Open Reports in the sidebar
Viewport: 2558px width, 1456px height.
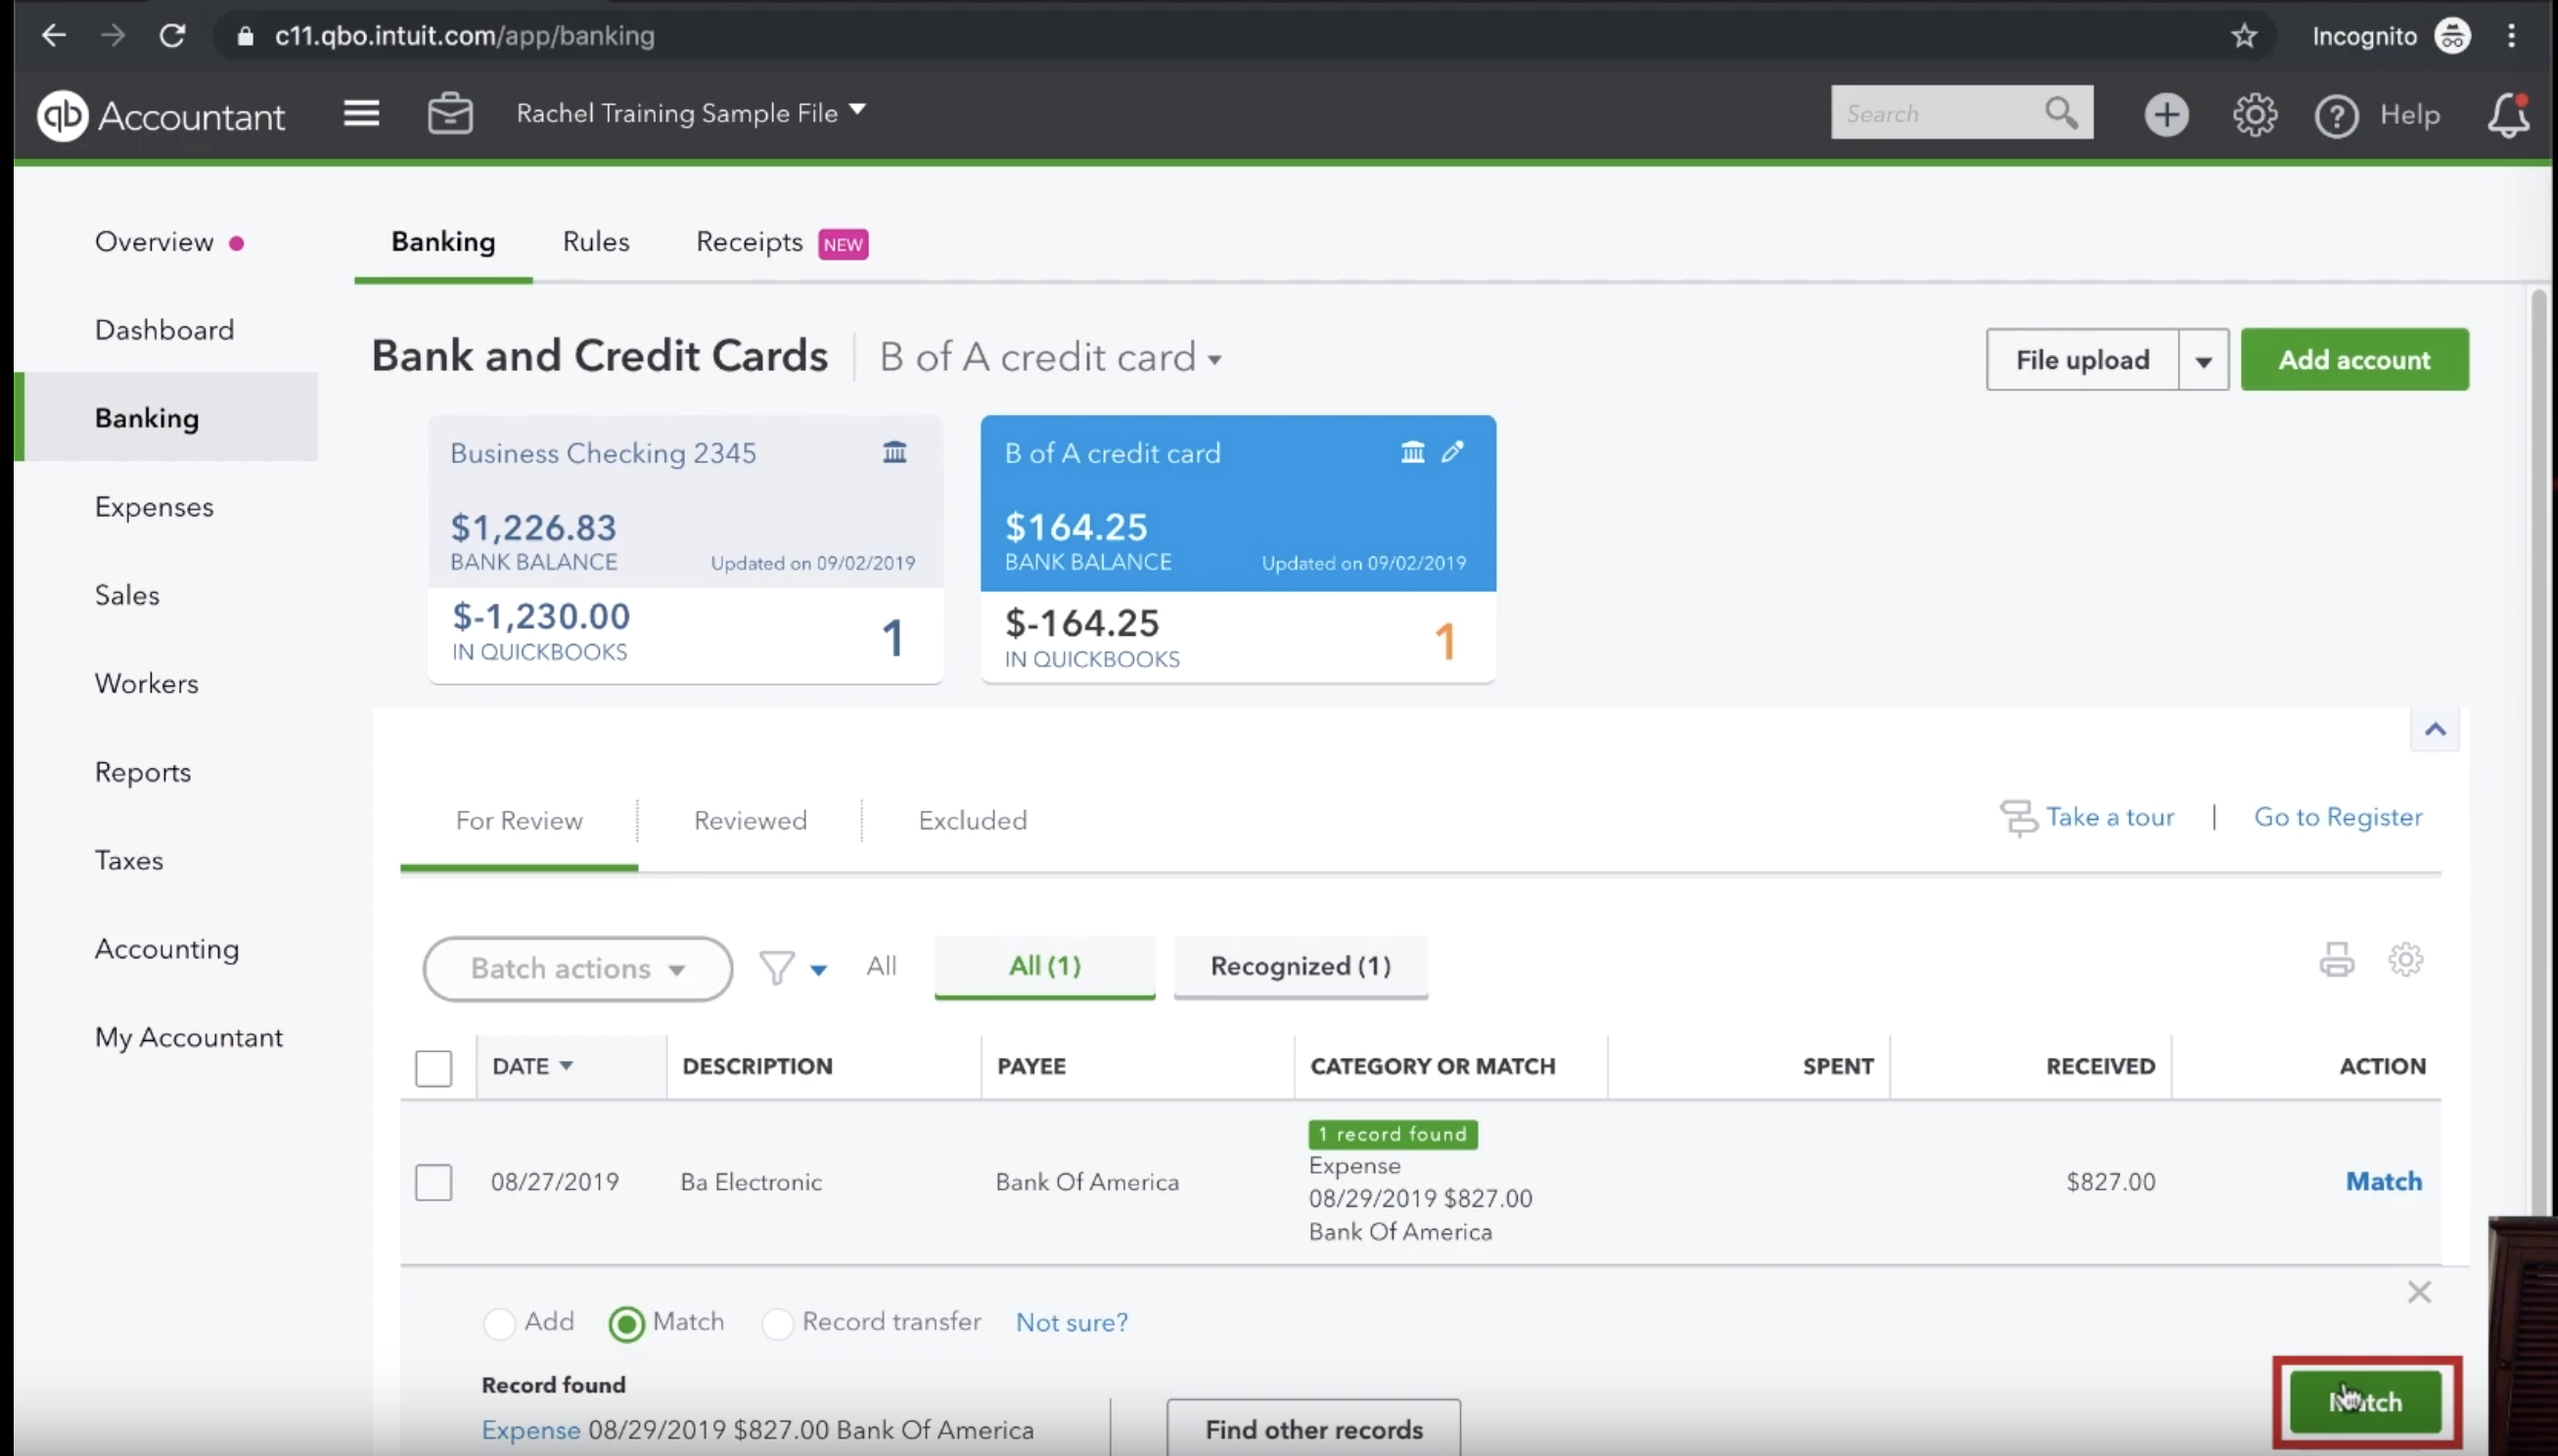(143, 772)
